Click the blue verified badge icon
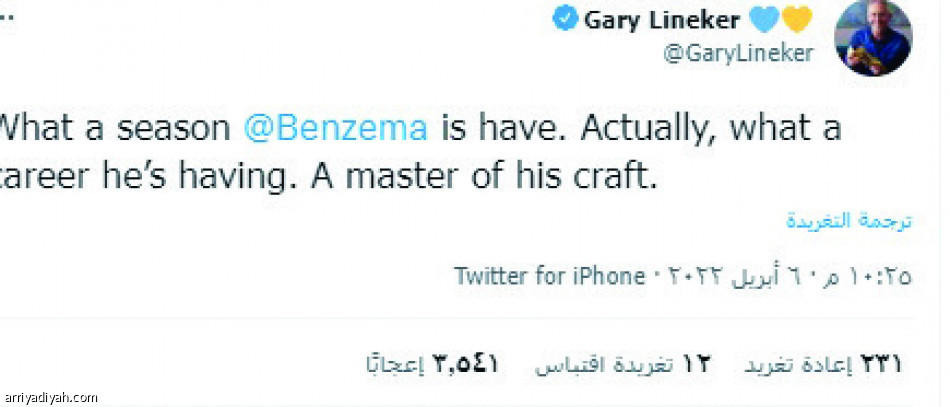 566,21
